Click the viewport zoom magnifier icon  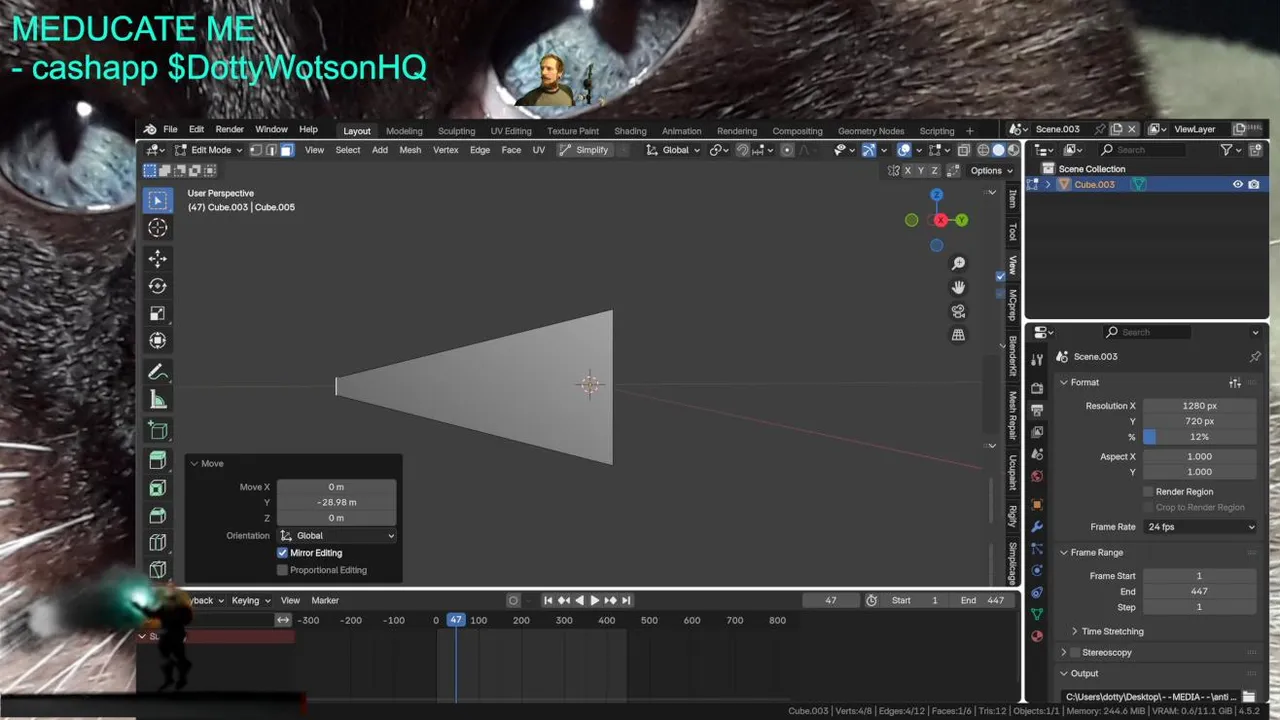[958, 263]
